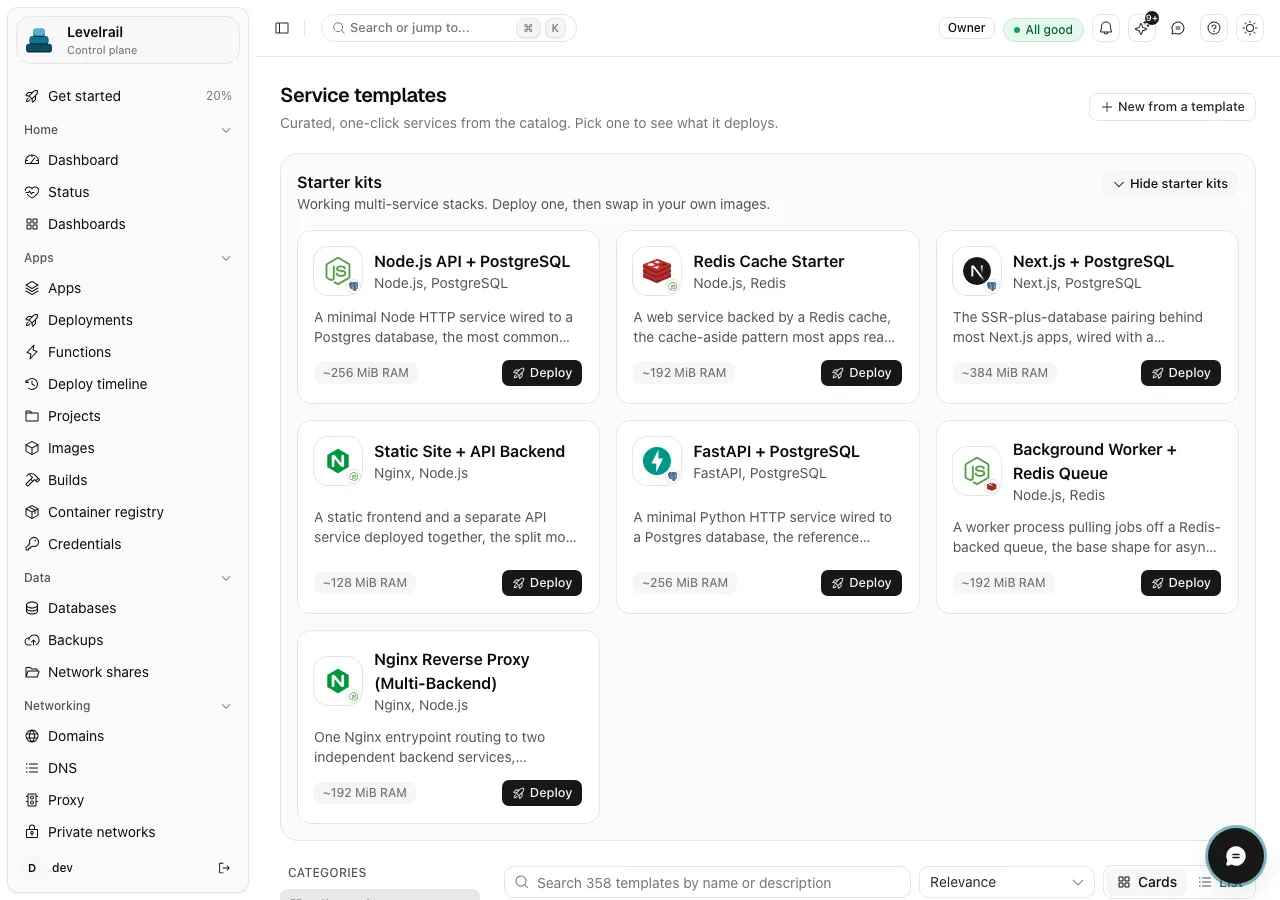The height and width of the screenshot is (900, 1280).
Task: Deploy Next.js + PostgreSQL
Action: (1181, 373)
